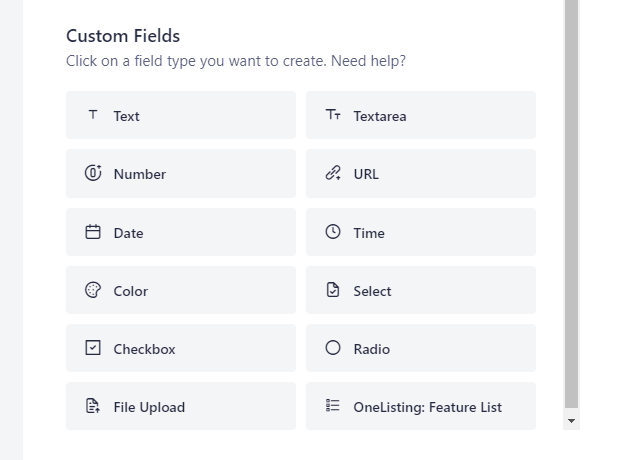Image resolution: width=628 pixels, height=460 pixels.
Task: Click the Textarea field icon
Action: [x=333, y=115]
